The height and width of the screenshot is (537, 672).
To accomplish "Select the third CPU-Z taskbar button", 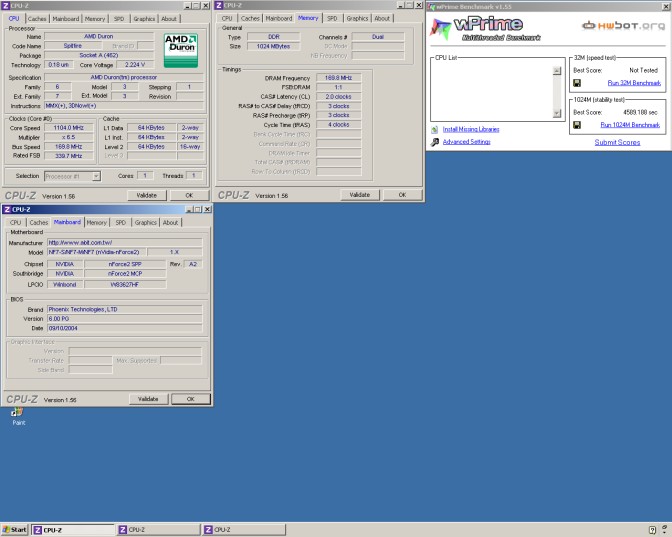I will [x=244, y=530].
